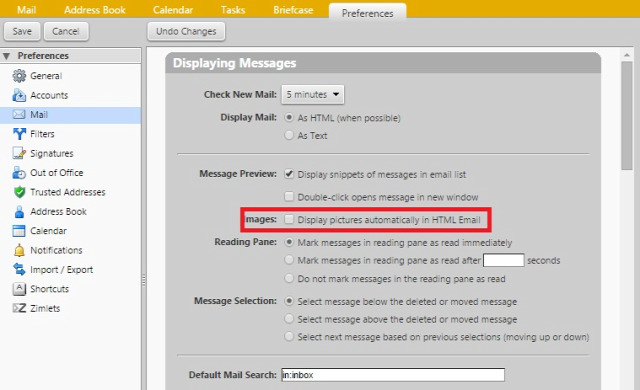The width and height of the screenshot is (640, 390).
Task: Click the vertical scrollbar thumb
Action: 627,116
